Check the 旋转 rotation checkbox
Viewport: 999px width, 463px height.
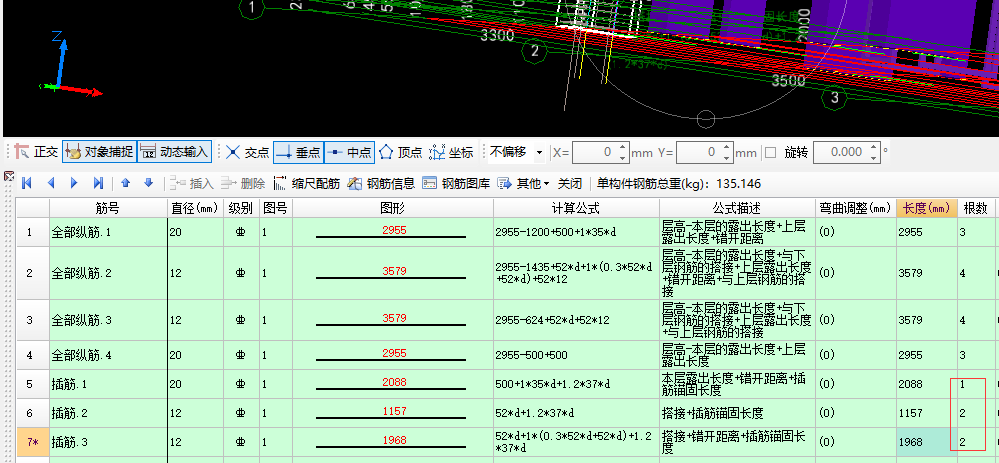coord(770,153)
